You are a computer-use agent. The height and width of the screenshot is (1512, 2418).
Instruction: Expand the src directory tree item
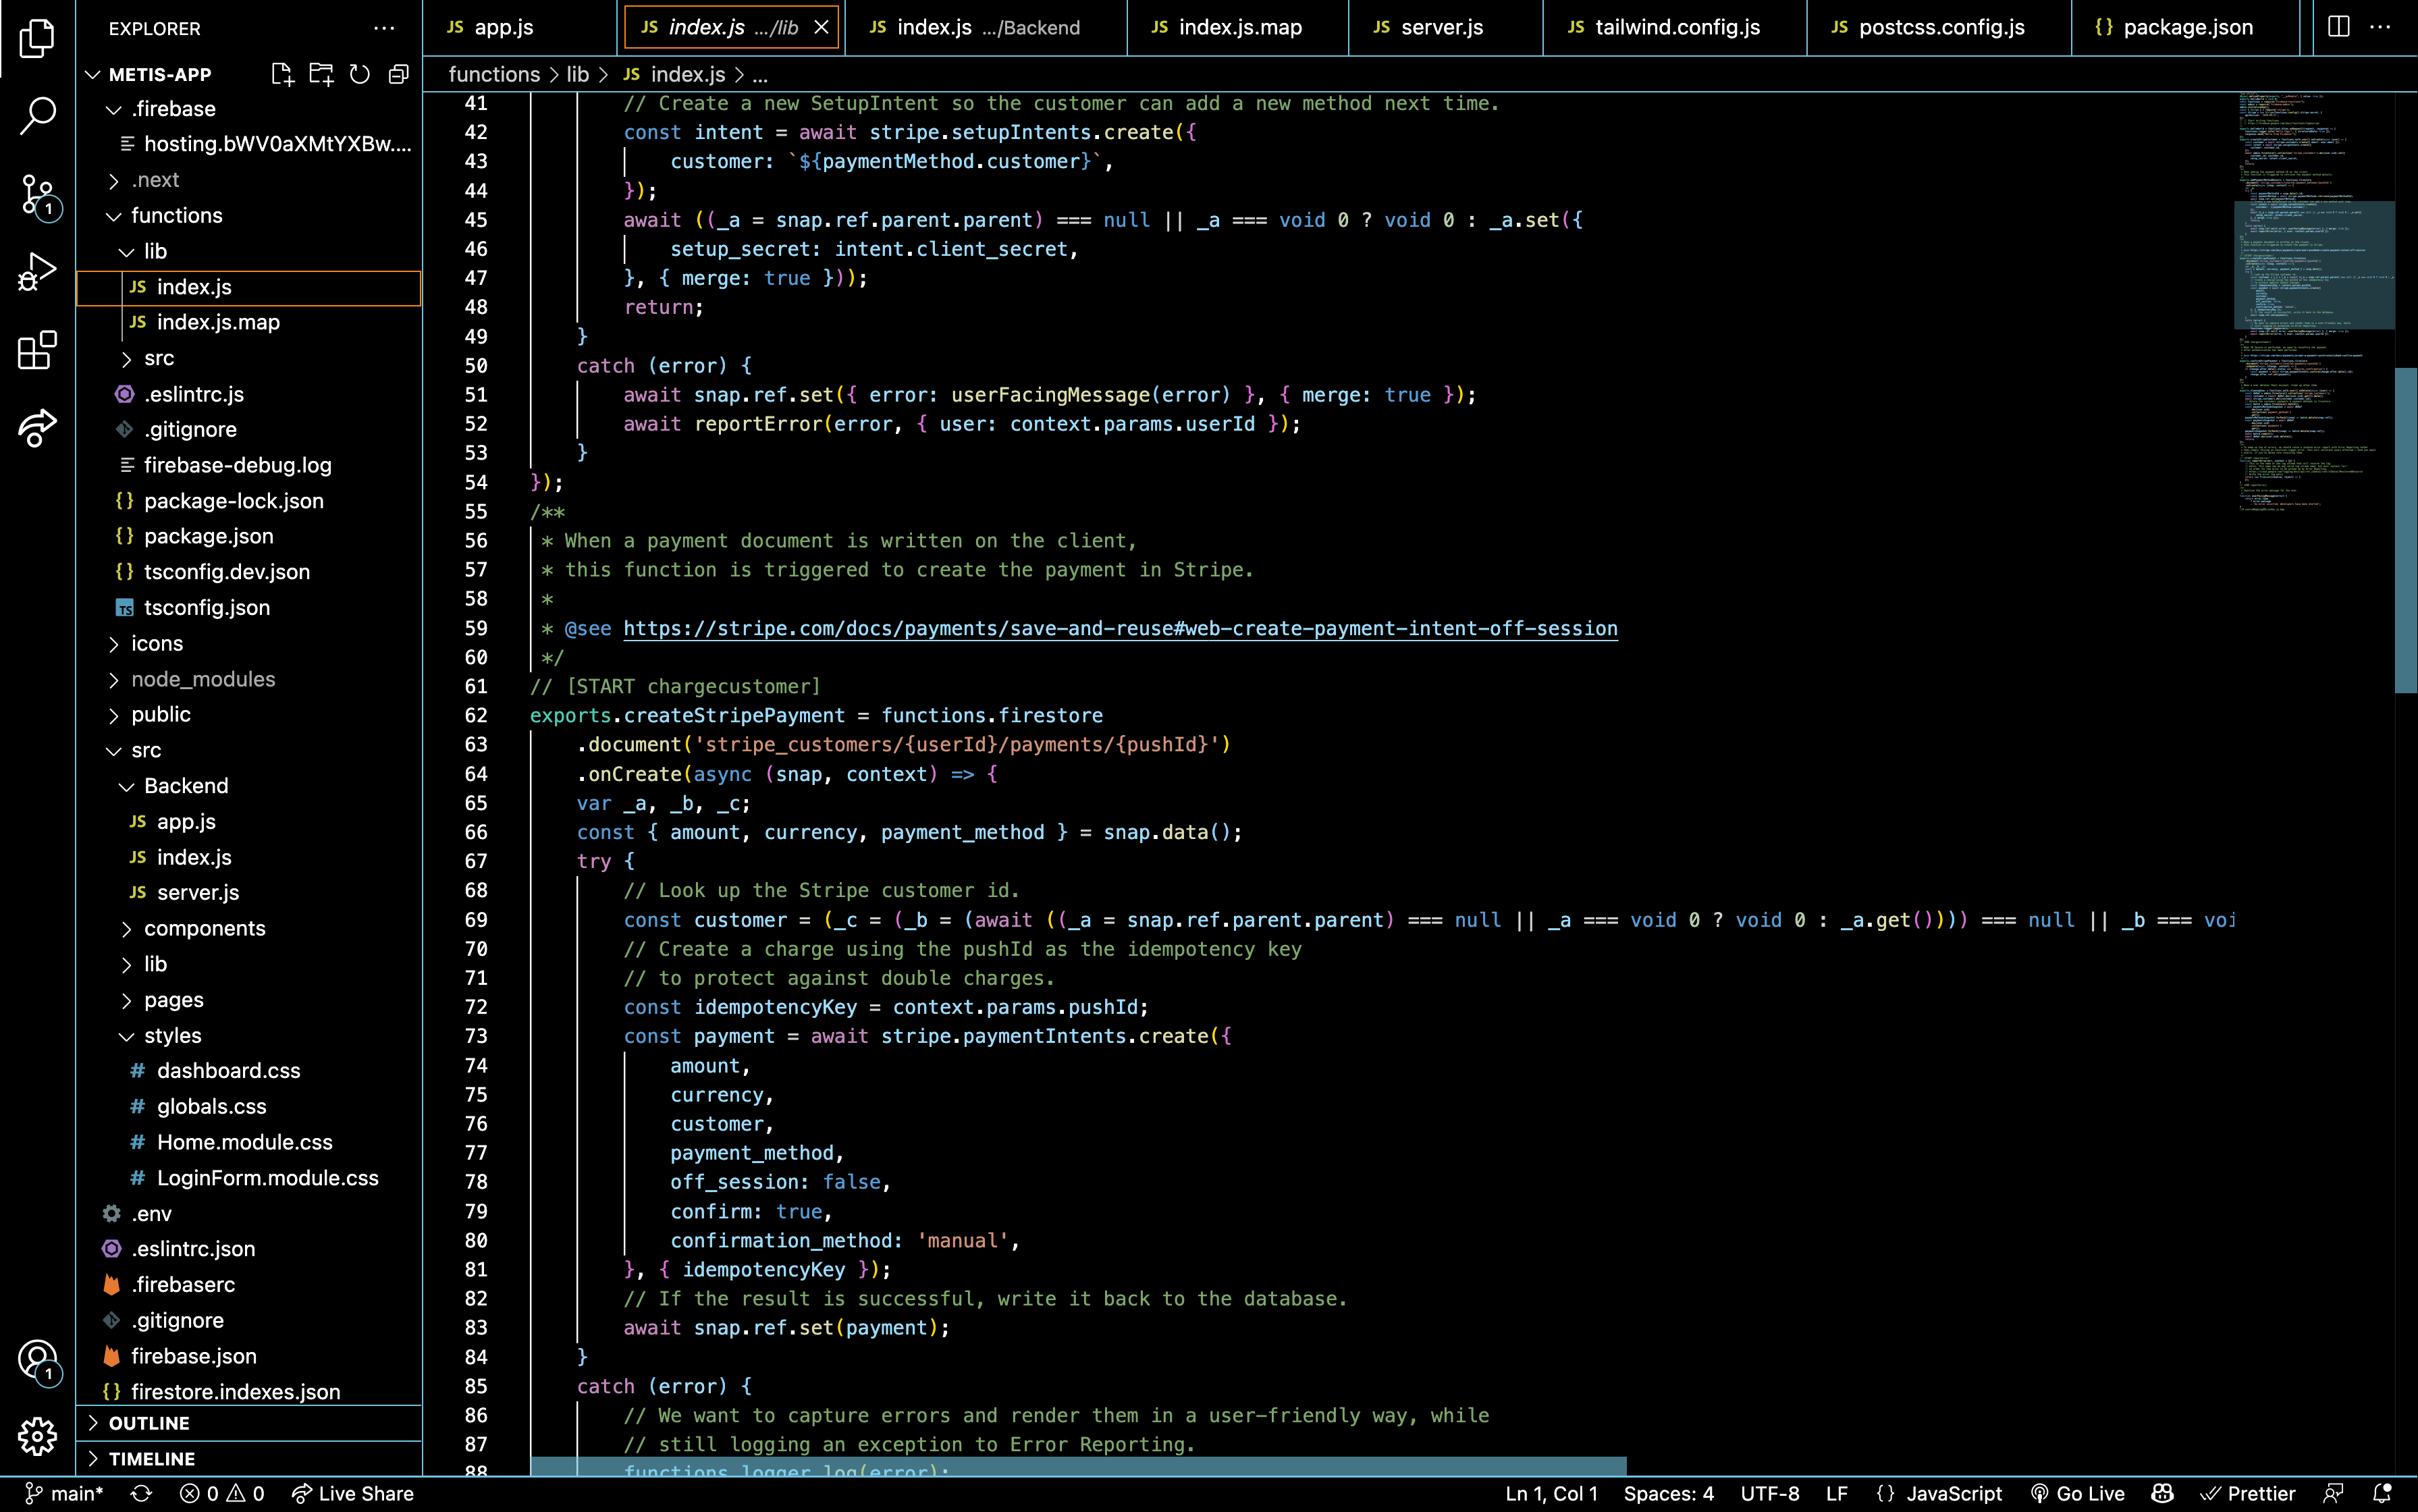(111, 357)
